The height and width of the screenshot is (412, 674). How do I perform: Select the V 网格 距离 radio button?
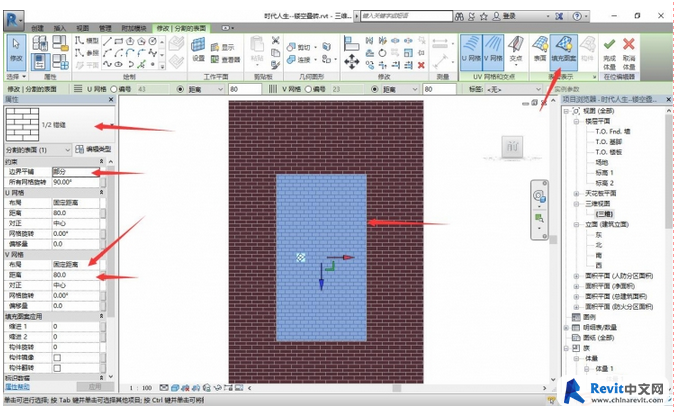[375, 89]
